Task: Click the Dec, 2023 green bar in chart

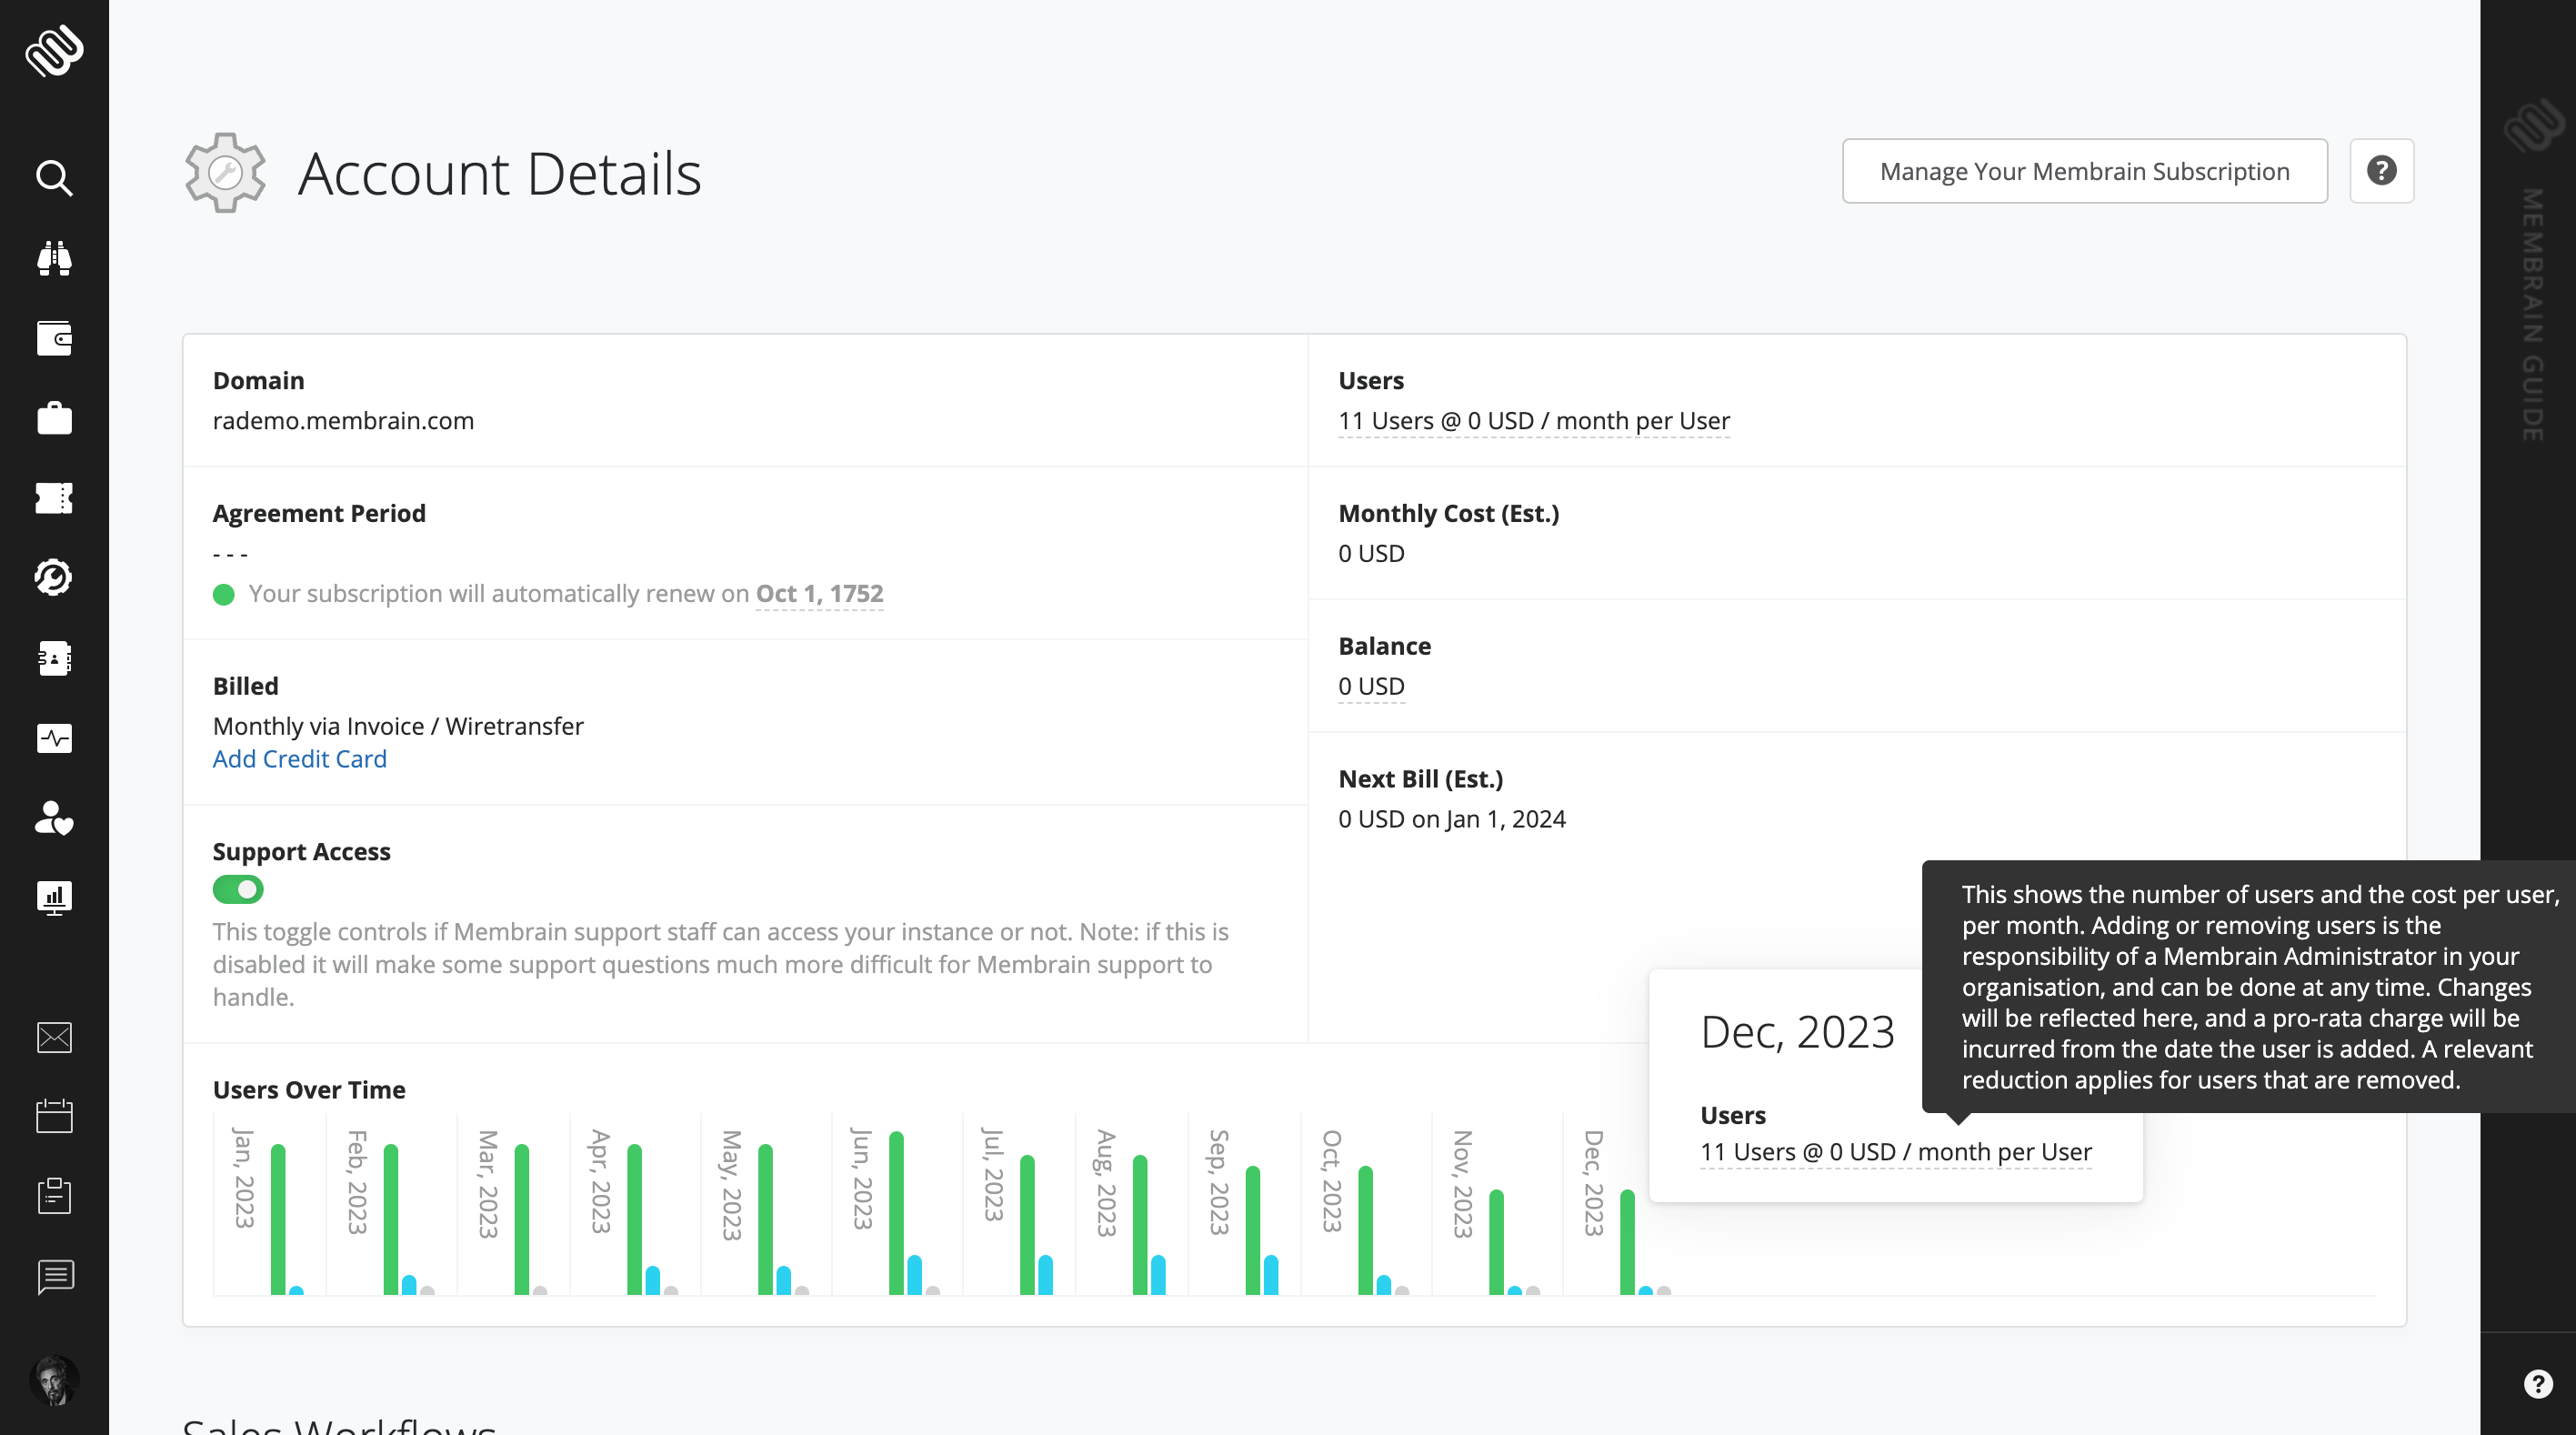Action: [1627, 1242]
